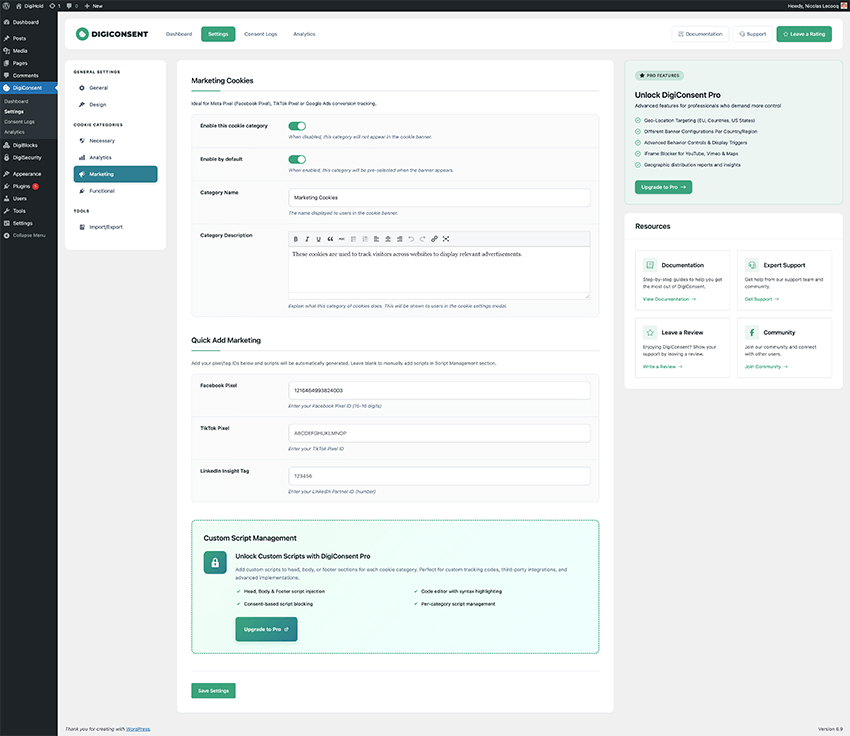
Task: Open Plugins in WordPress sidebar
Action: click(20, 186)
